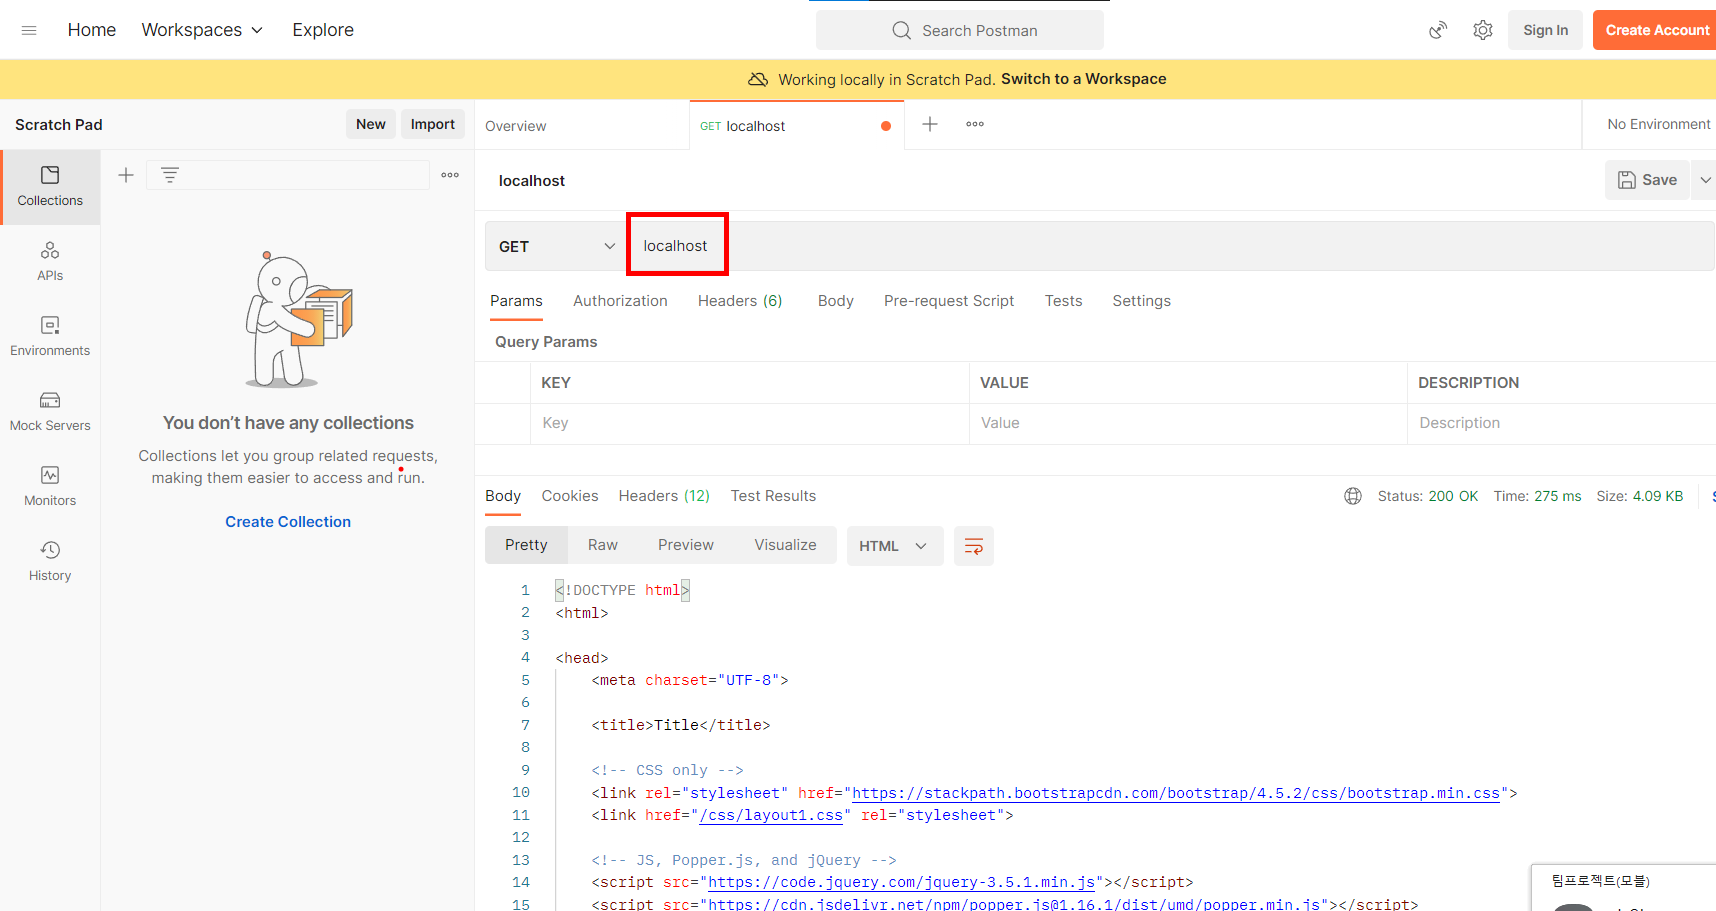Open the Workspaces dropdown
The height and width of the screenshot is (911, 1716).
click(202, 30)
